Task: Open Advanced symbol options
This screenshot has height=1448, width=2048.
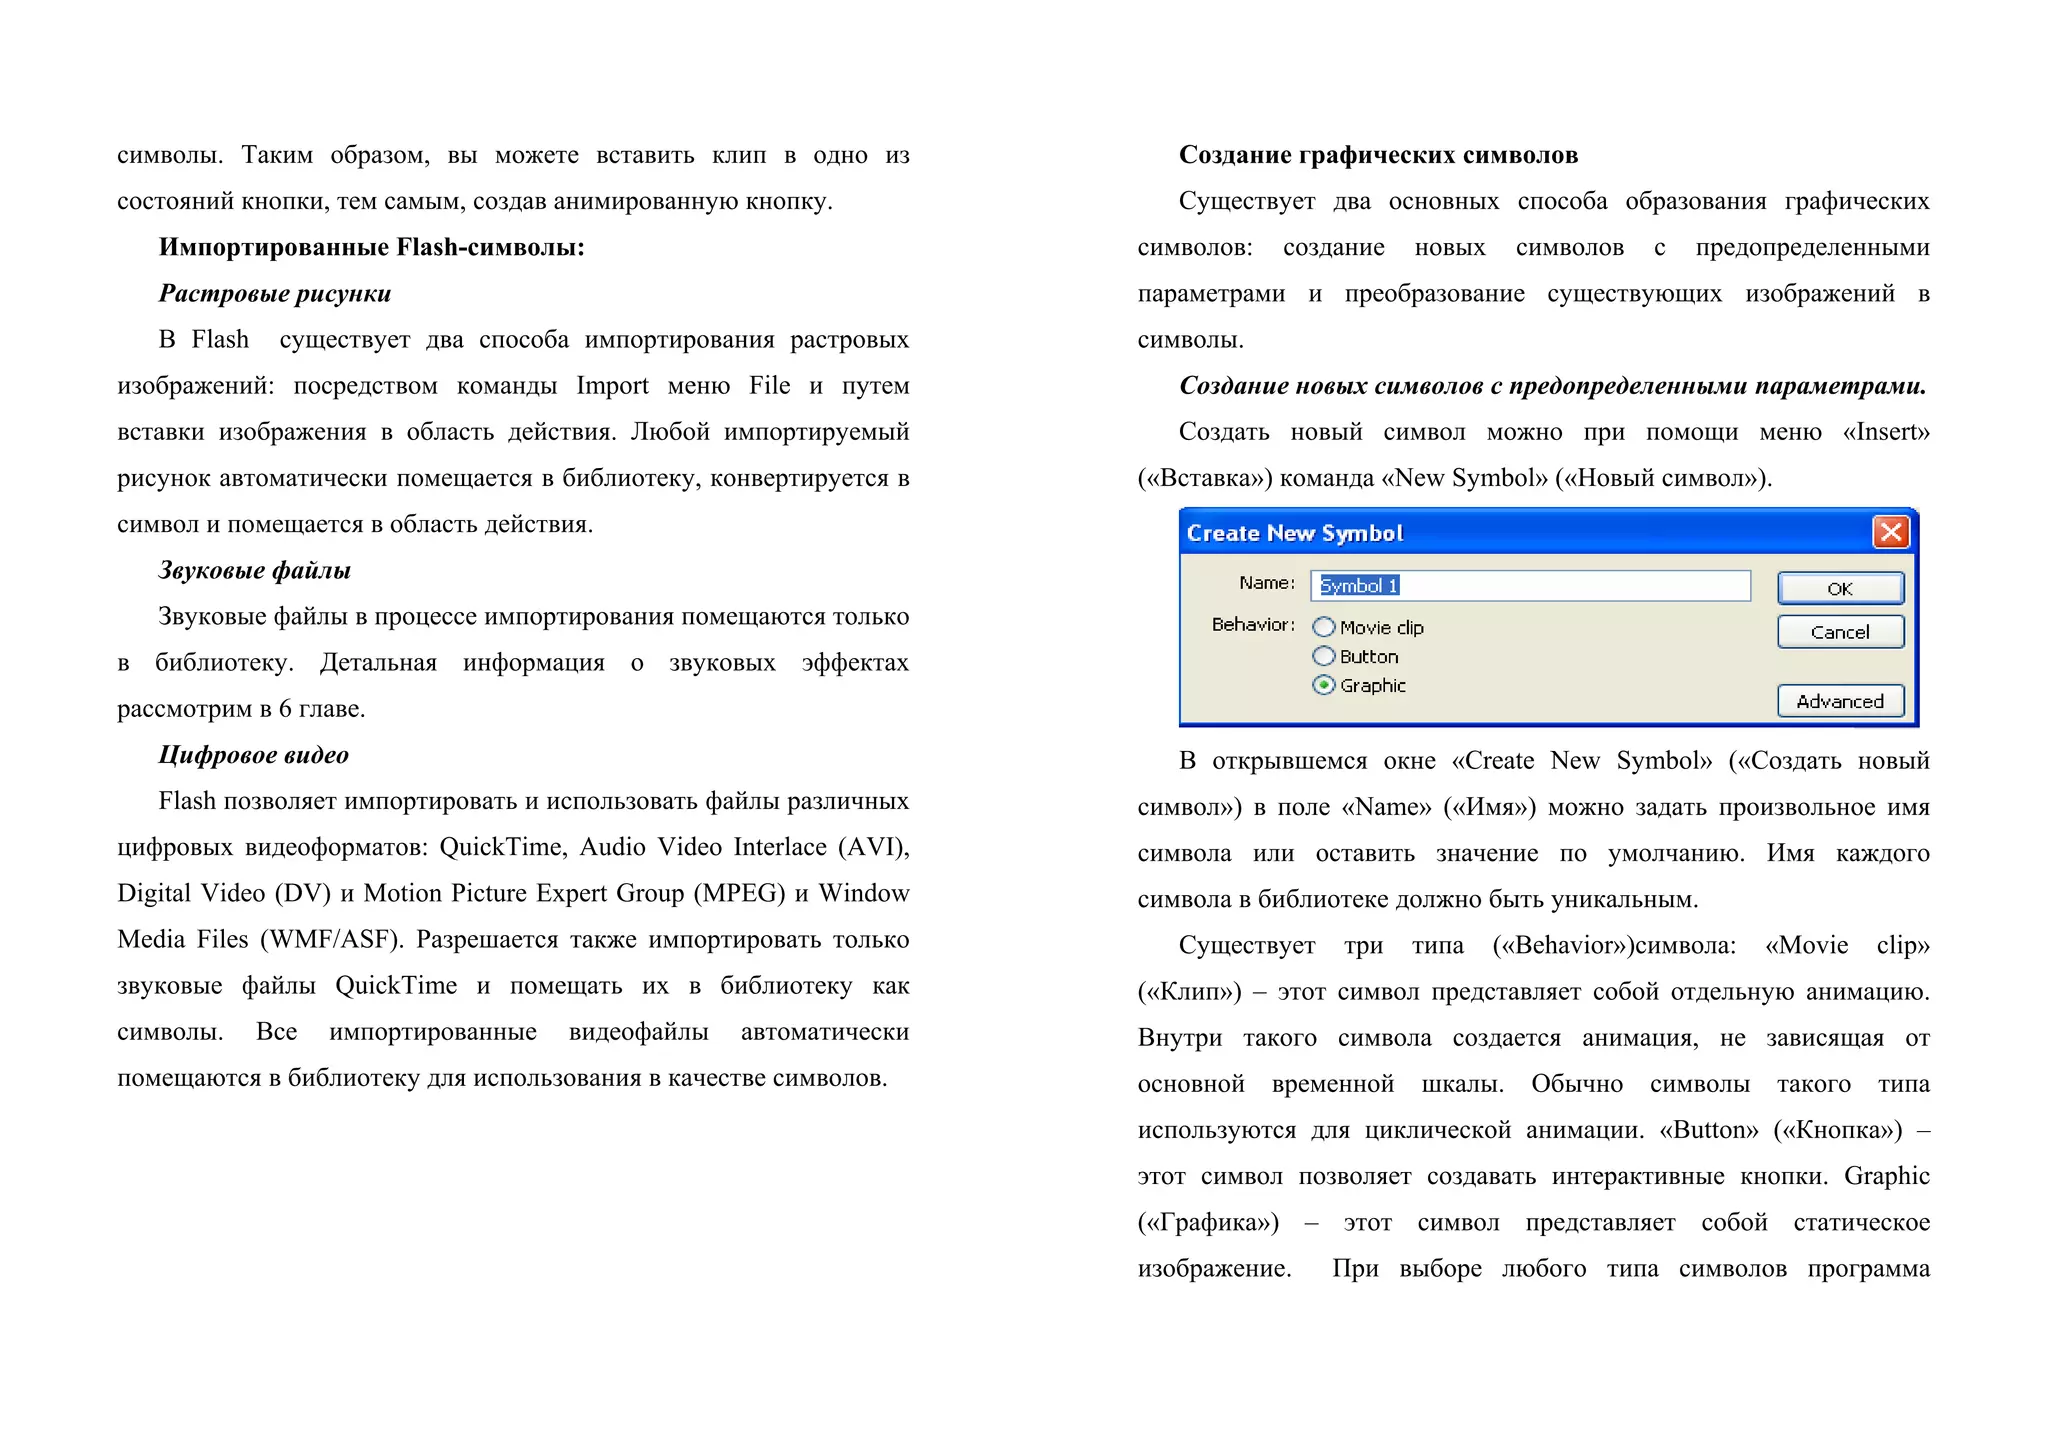Action: pos(1839,701)
